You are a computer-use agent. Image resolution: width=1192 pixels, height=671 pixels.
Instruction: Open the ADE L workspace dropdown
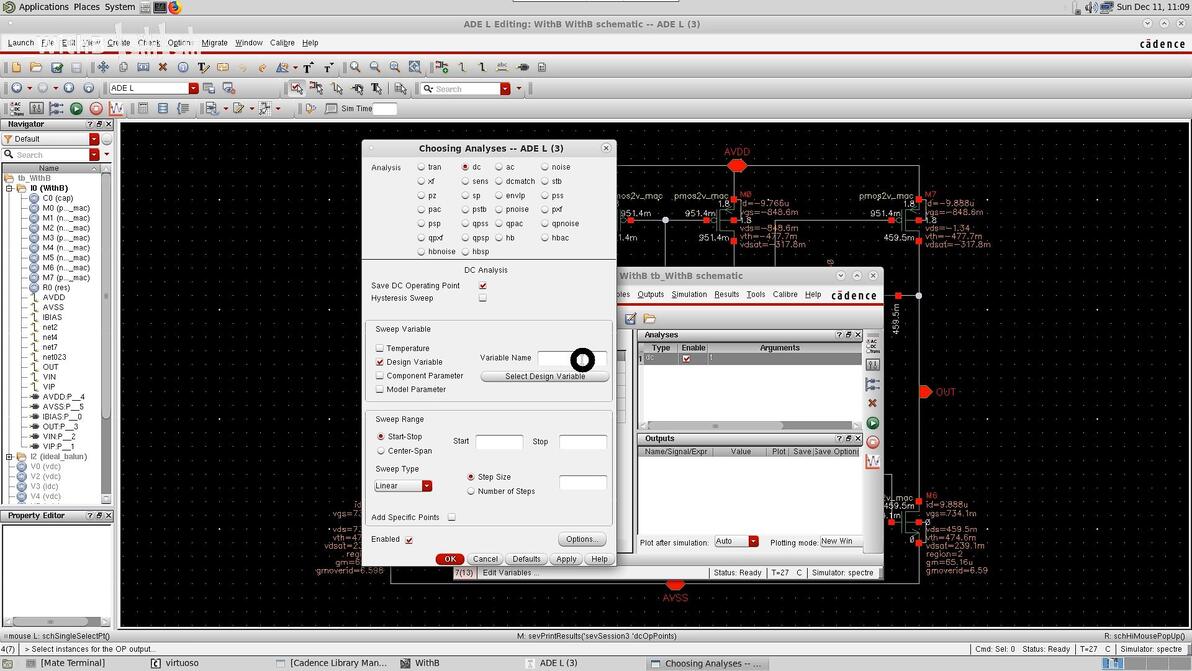point(194,88)
